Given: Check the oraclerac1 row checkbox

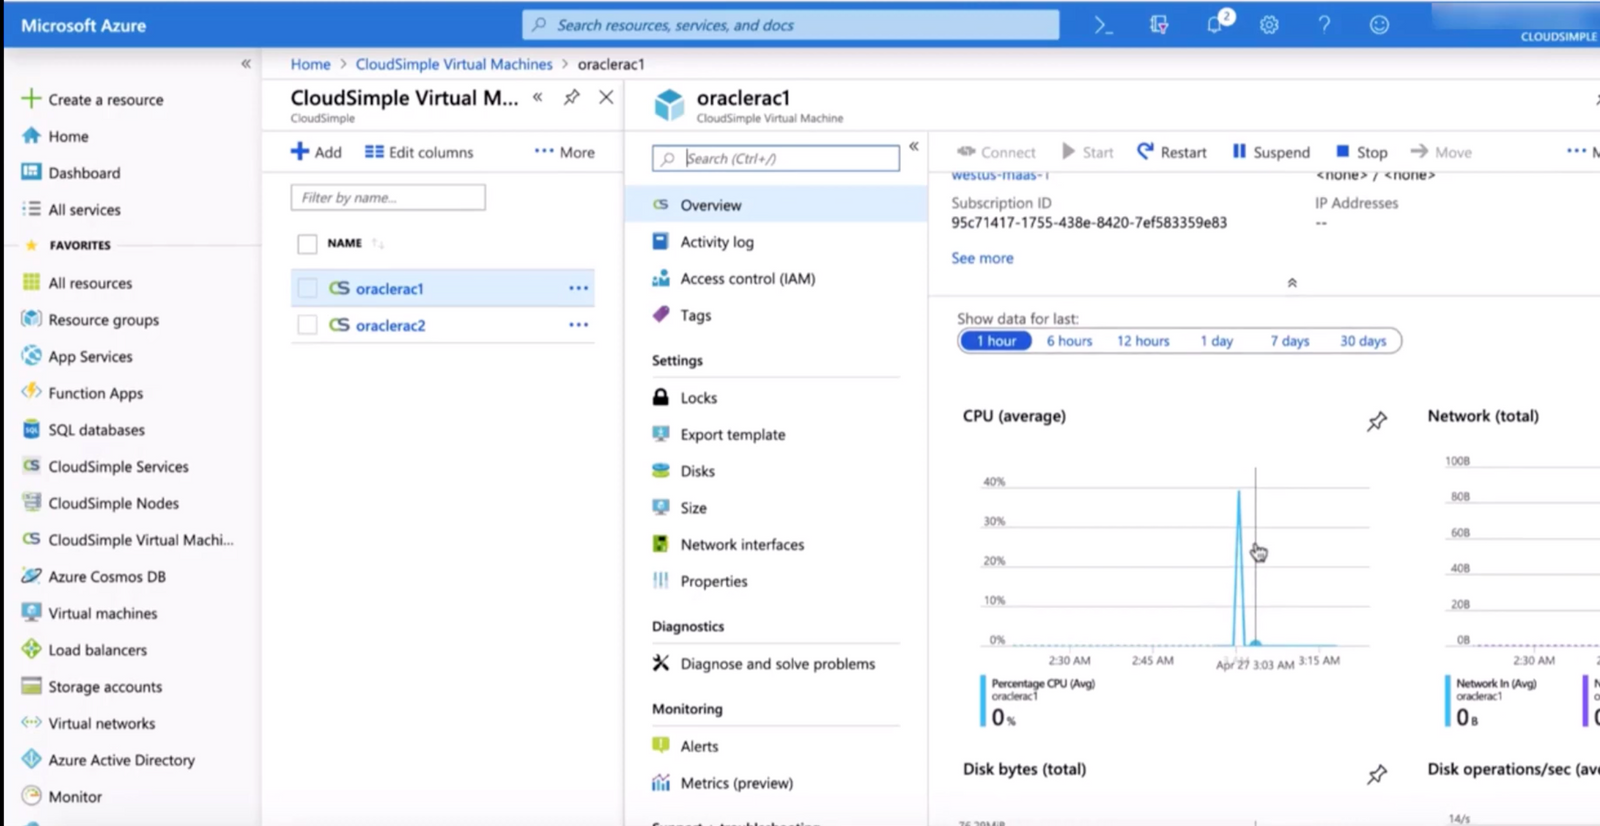Looking at the screenshot, I should click(x=307, y=288).
